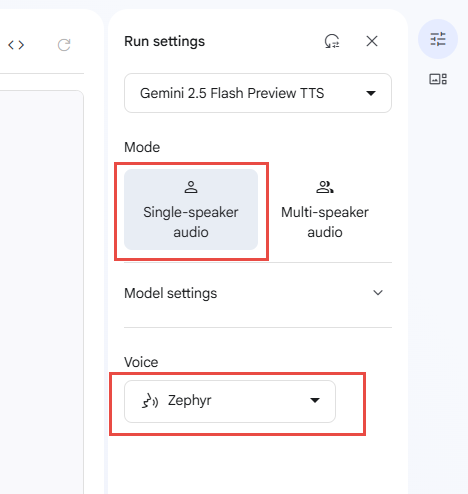Viewport: 468px width, 494px height.
Task: Click the refresh arrow icon
Action: [x=64, y=45]
